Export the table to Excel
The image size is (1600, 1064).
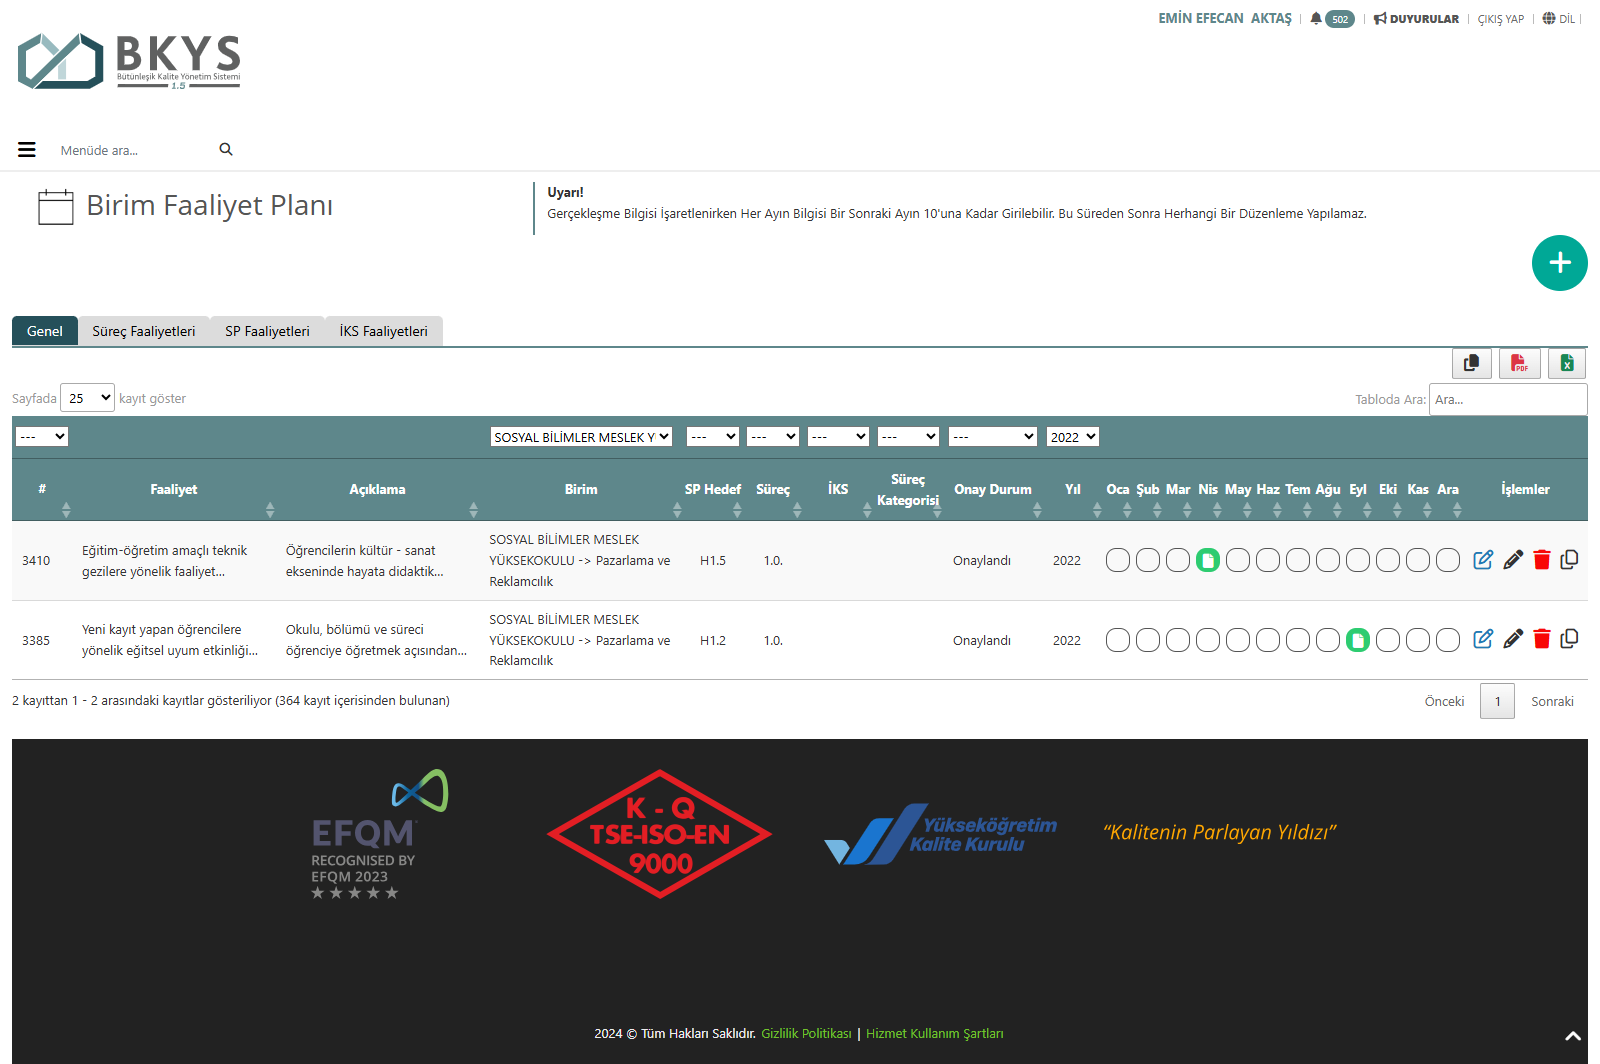[x=1567, y=363]
